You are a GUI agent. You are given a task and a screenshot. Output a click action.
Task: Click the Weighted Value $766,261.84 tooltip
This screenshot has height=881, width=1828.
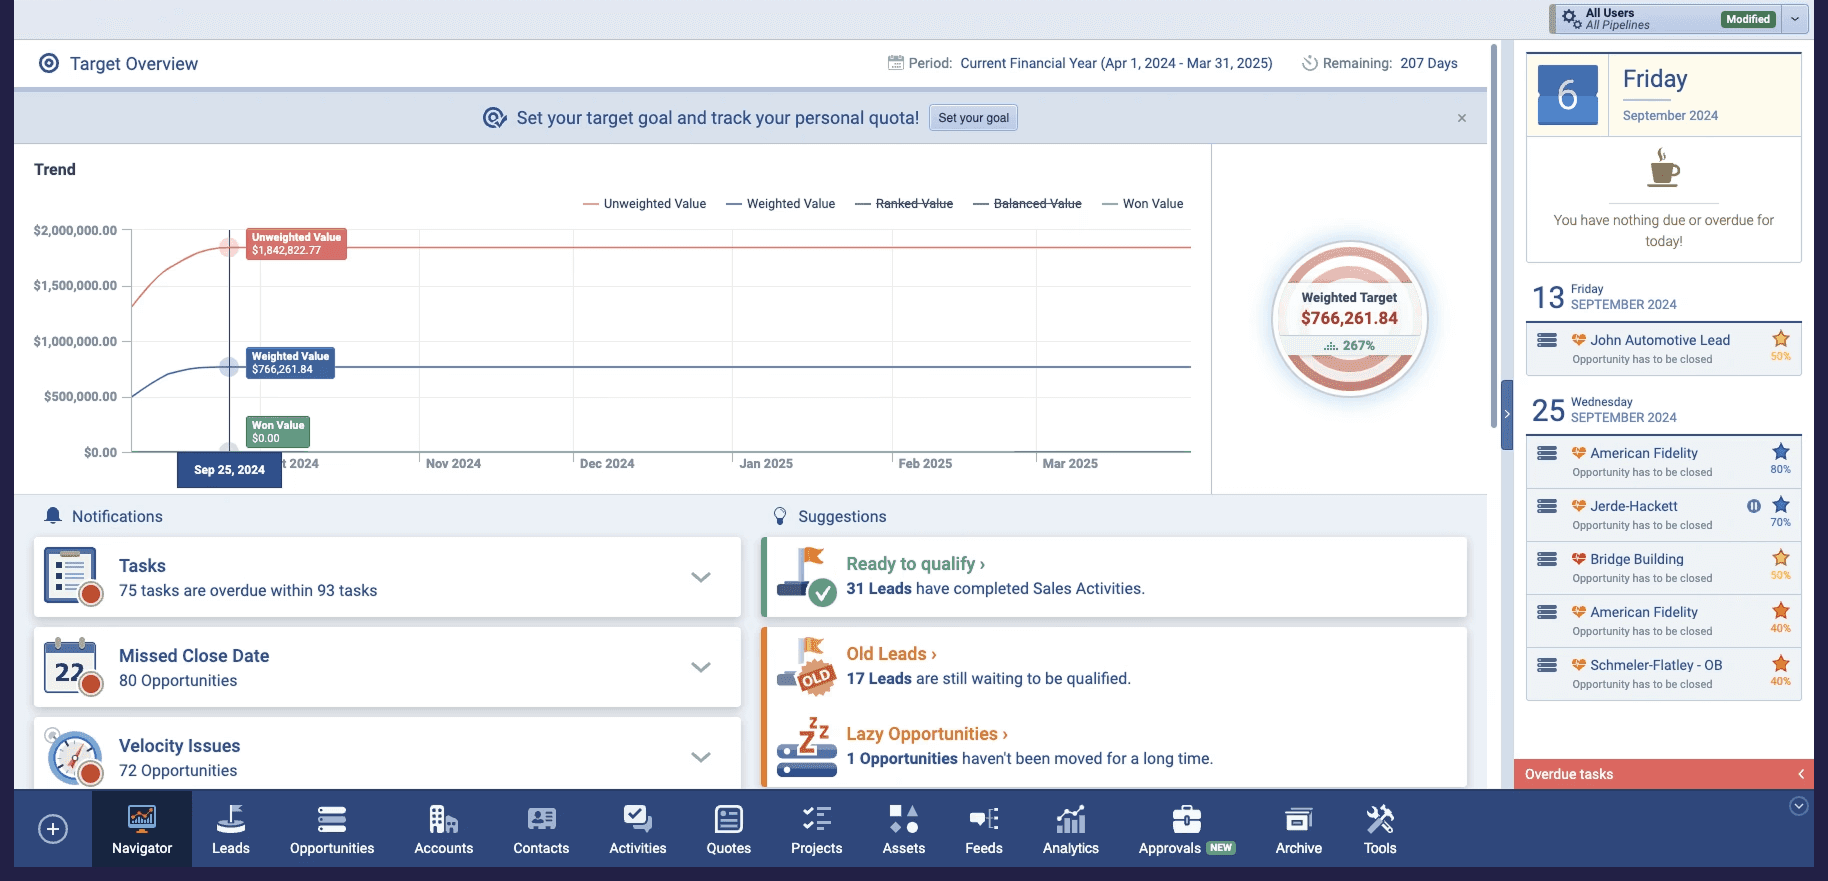click(290, 363)
